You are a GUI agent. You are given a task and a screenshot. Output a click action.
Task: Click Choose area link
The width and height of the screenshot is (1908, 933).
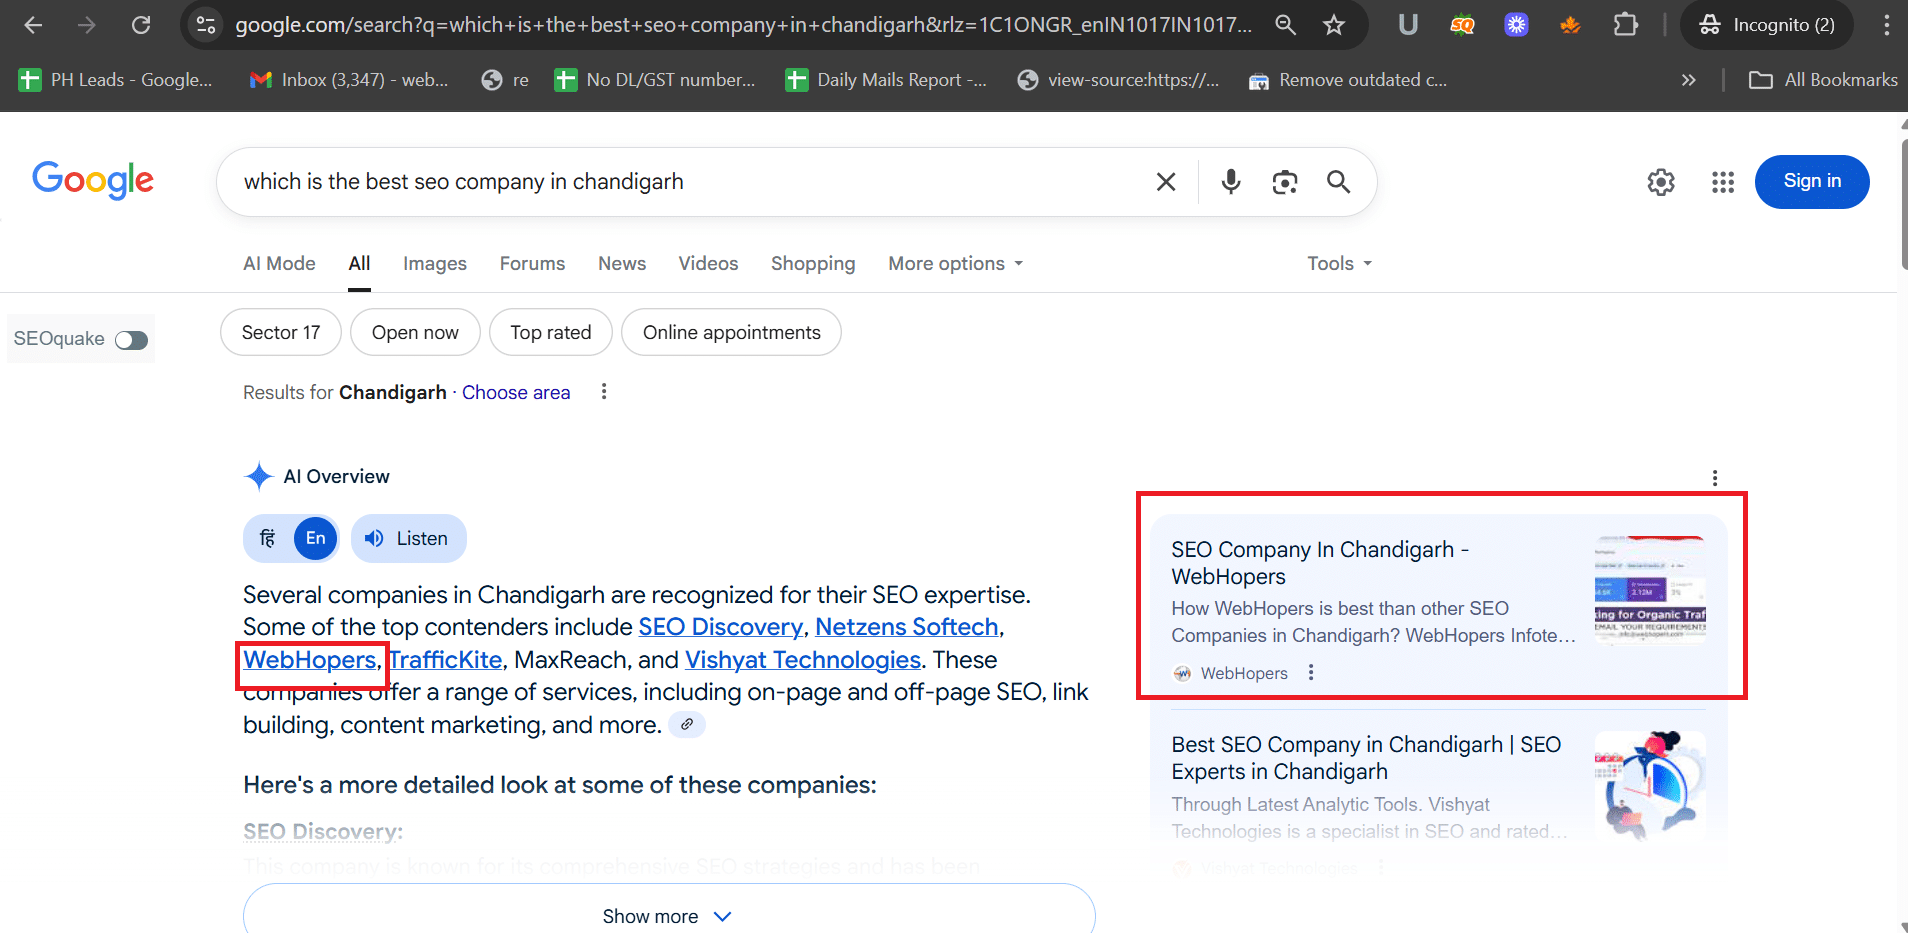pyautogui.click(x=516, y=393)
